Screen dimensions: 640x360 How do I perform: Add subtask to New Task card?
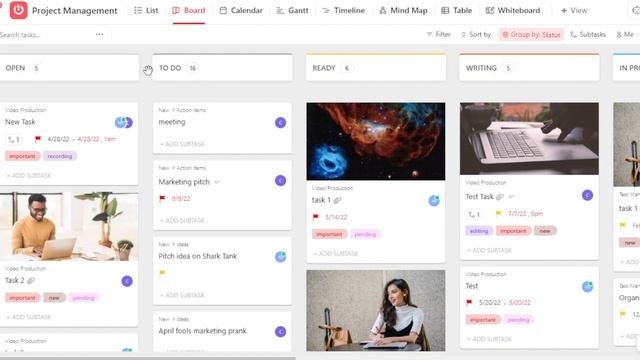click(x=29, y=176)
